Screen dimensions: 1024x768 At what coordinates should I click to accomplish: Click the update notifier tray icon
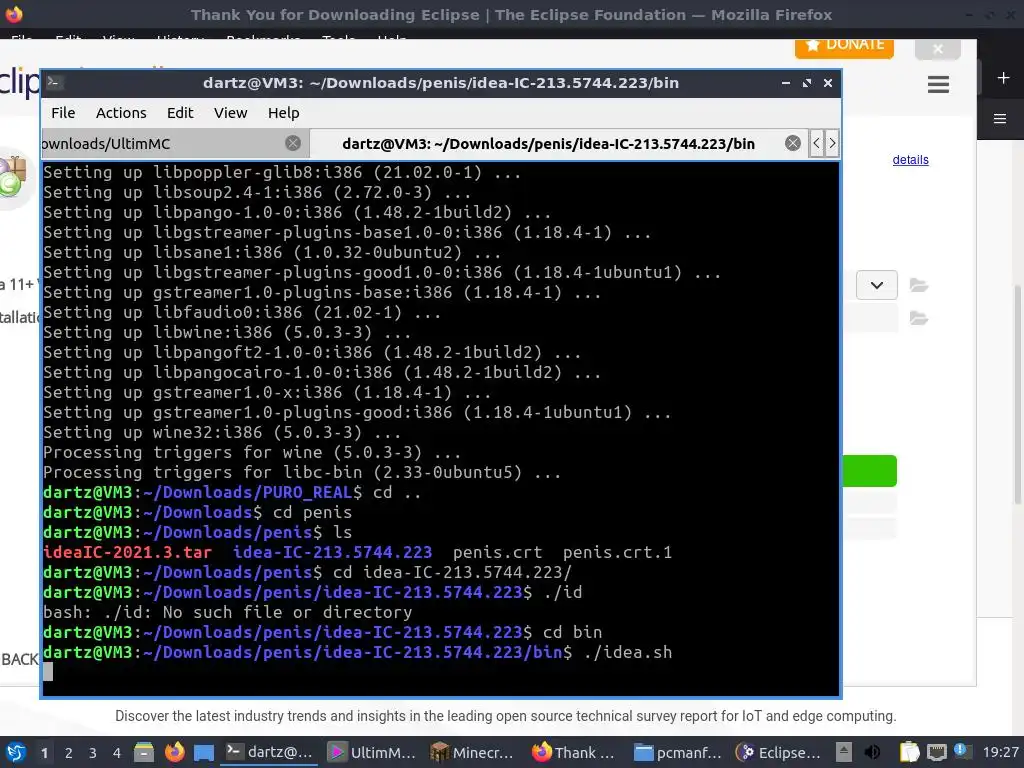961,751
